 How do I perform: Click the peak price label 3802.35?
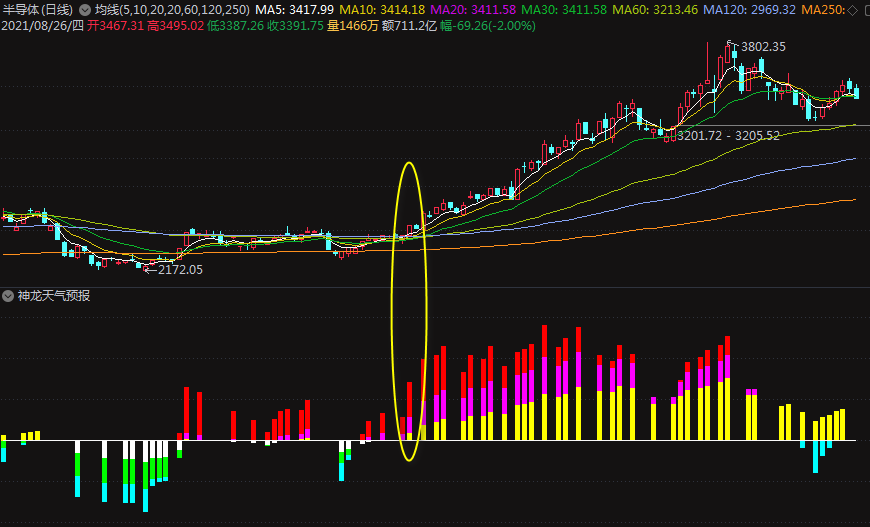point(763,47)
